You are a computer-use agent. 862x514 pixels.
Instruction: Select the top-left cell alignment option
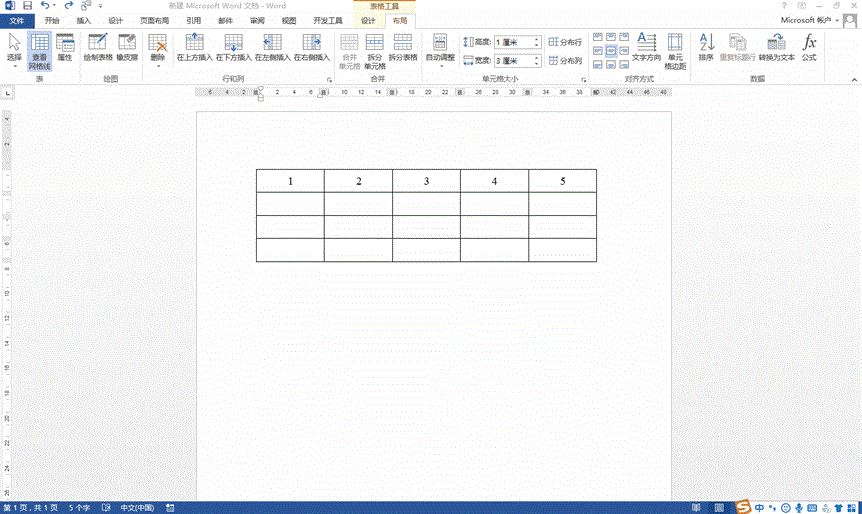coord(598,38)
